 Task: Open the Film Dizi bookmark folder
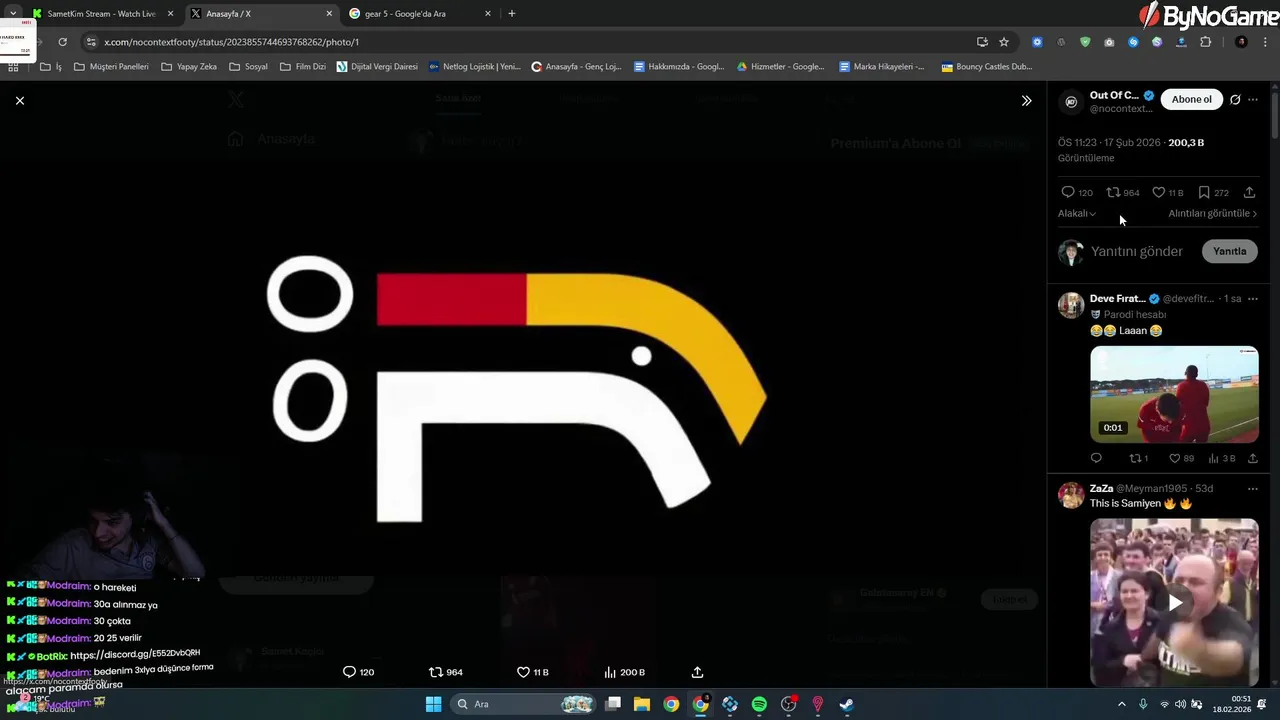(x=303, y=67)
